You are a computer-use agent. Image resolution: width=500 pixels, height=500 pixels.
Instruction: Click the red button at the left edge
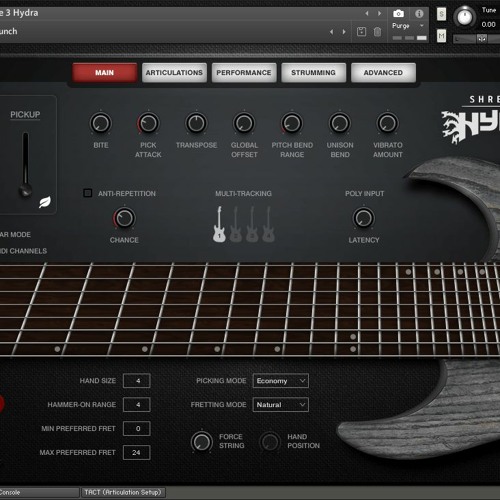tap(1, 403)
